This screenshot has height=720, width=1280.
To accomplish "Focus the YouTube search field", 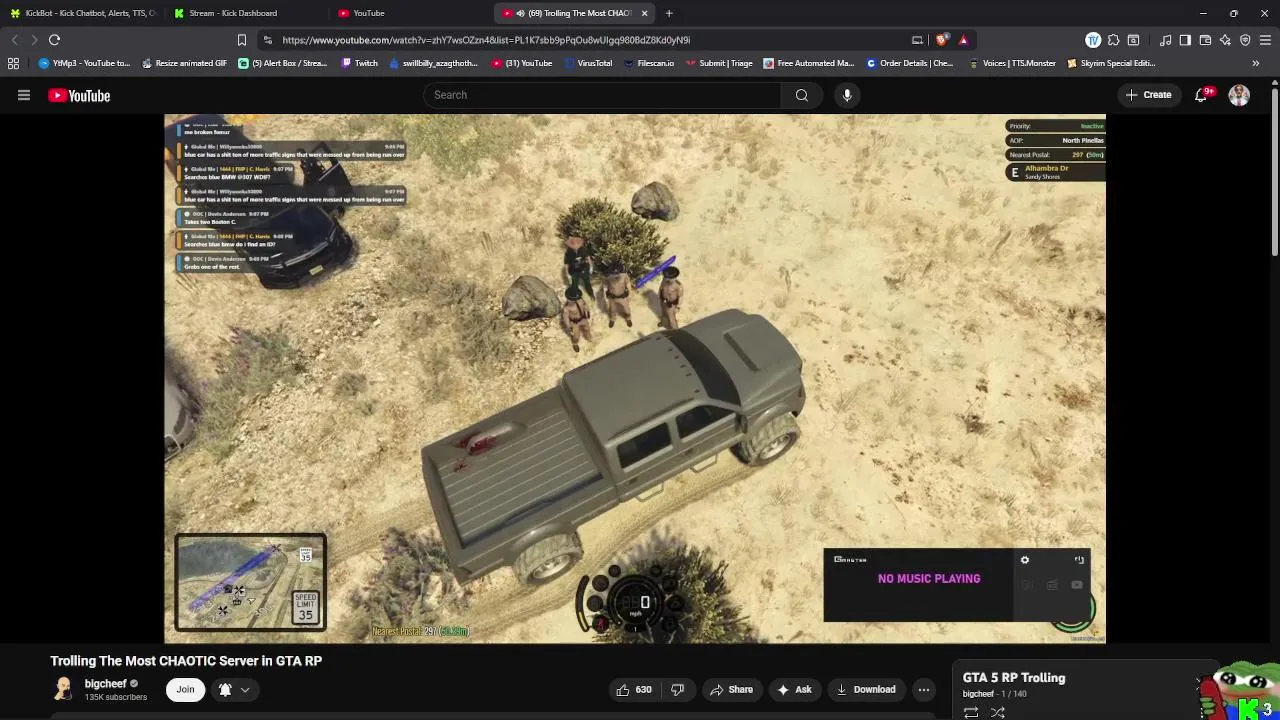I will (x=602, y=95).
